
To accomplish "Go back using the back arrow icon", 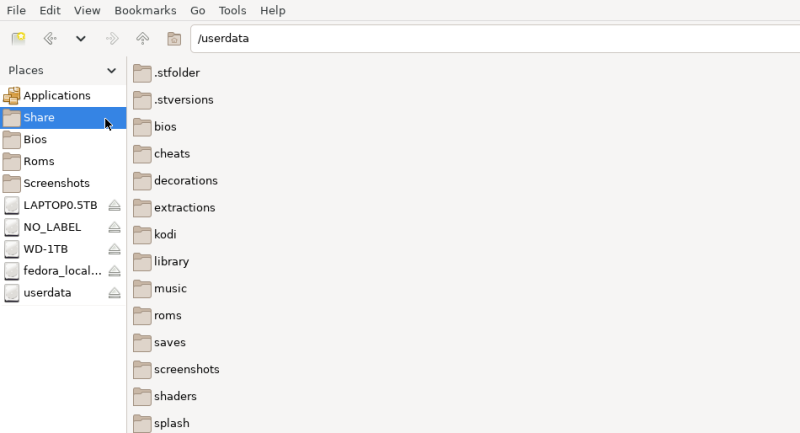I will coord(50,38).
